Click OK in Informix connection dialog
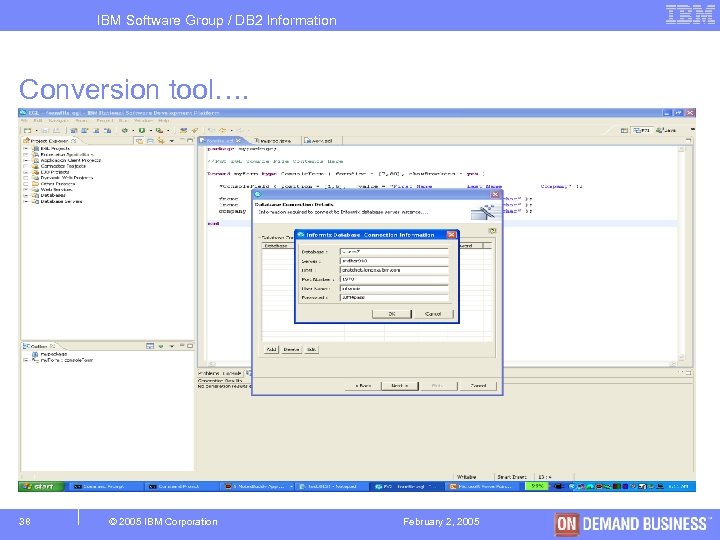Viewport: 720px width, 540px height. pyautogui.click(x=392, y=314)
